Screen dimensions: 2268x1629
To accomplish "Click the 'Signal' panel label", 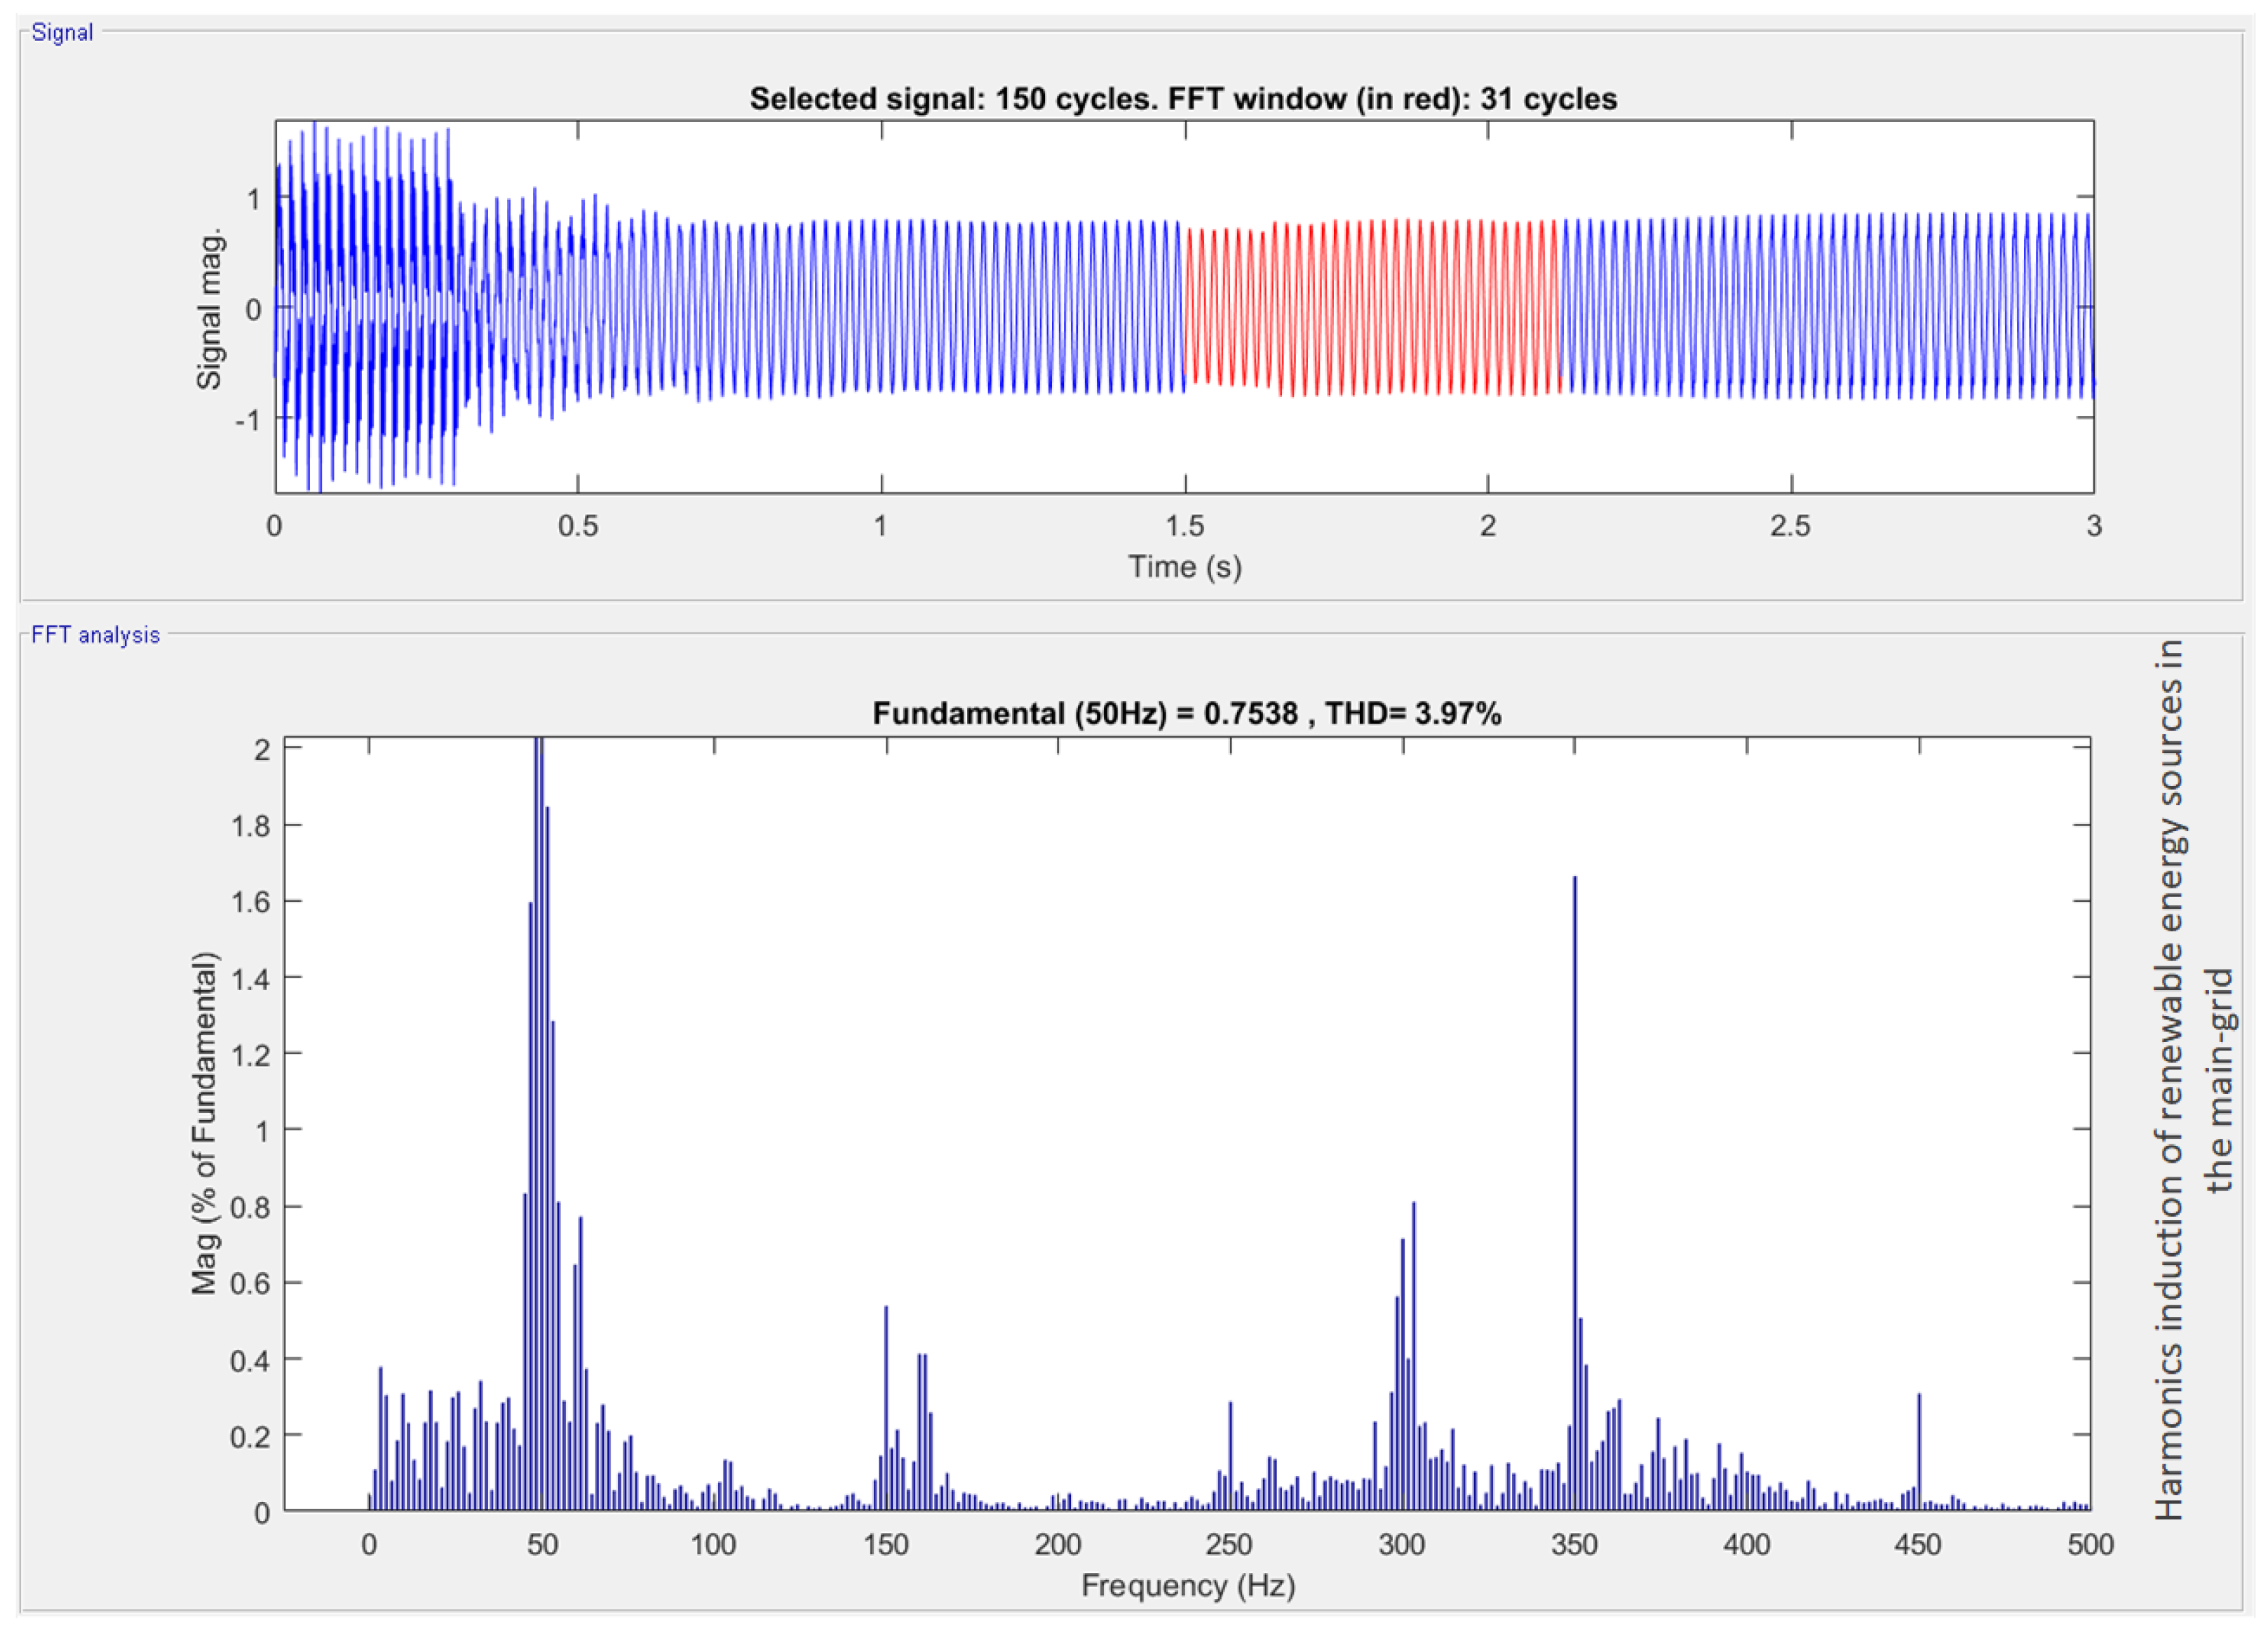I will click(x=62, y=32).
